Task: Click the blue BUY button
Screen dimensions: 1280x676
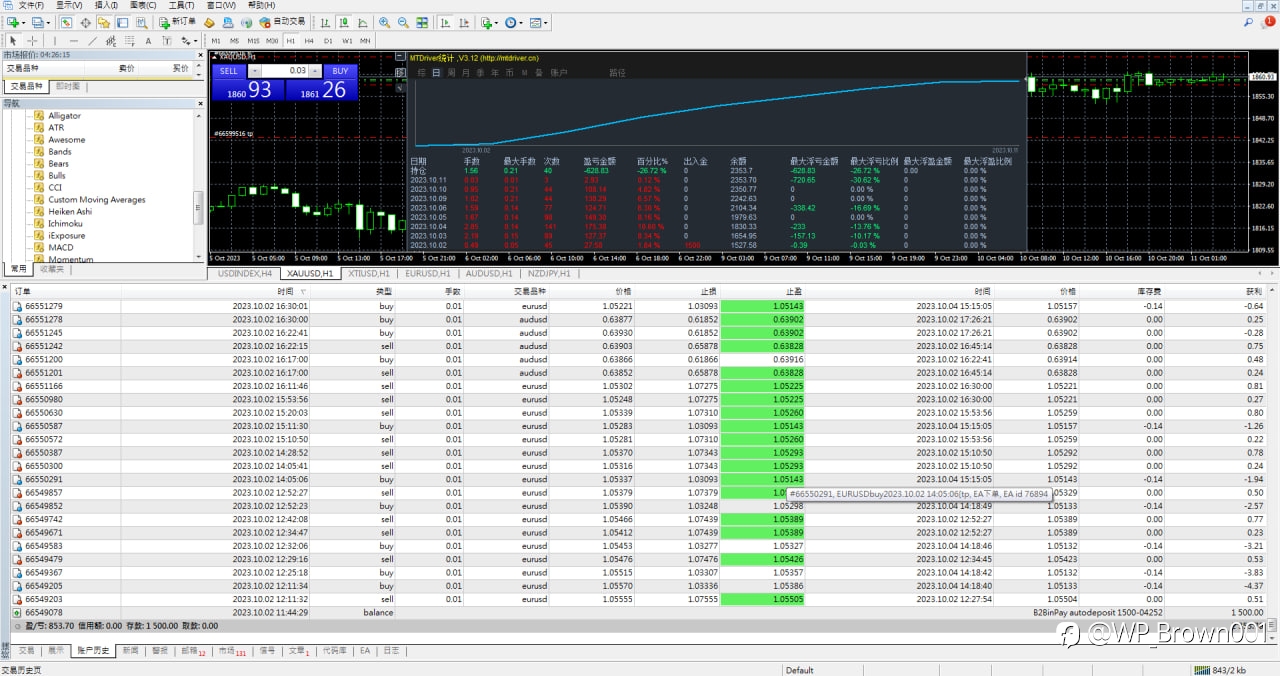Action: [x=340, y=71]
